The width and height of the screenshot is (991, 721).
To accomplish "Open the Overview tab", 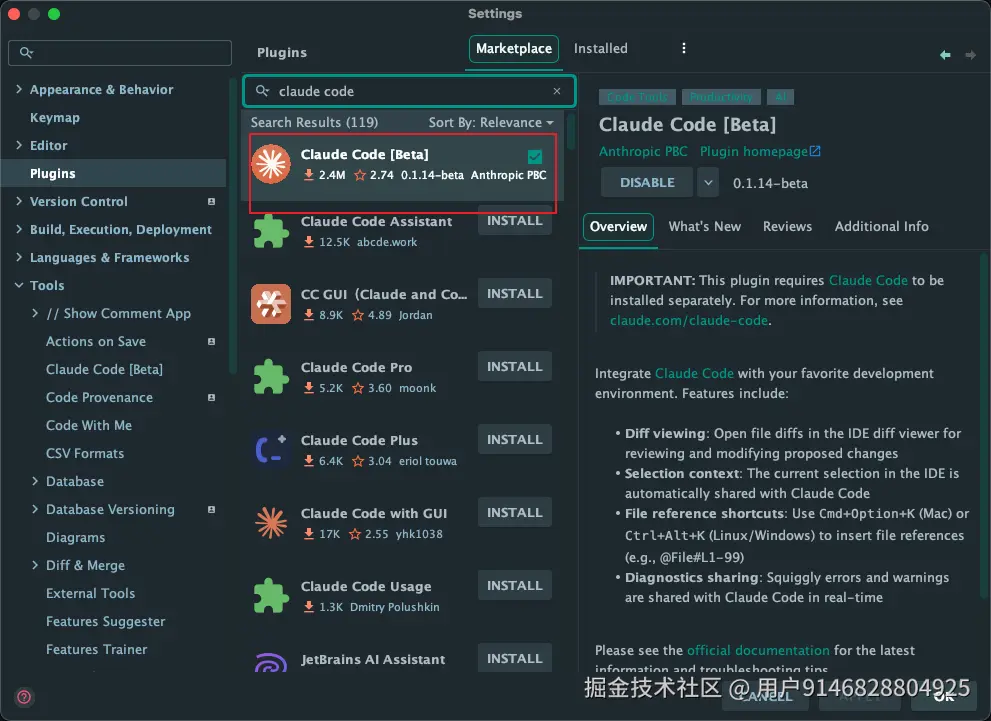I will 618,226.
